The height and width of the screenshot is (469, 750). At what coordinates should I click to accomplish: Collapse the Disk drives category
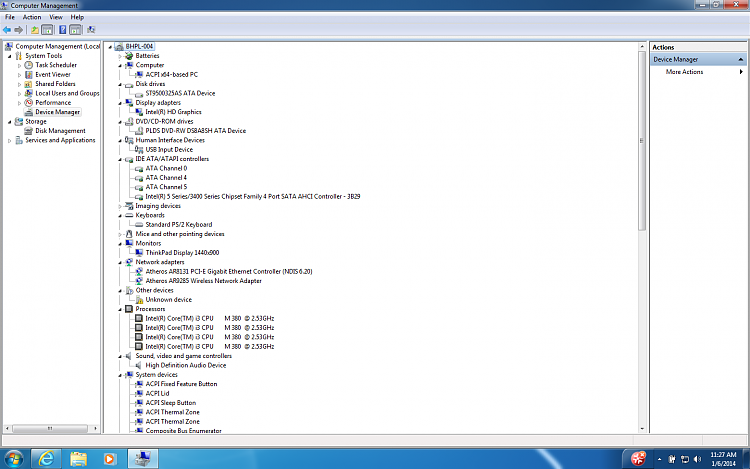(120, 84)
